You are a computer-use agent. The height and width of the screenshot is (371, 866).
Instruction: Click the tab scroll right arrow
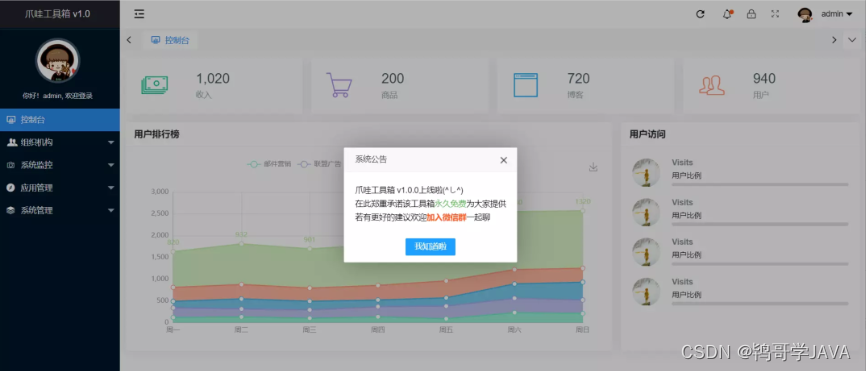point(834,40)
